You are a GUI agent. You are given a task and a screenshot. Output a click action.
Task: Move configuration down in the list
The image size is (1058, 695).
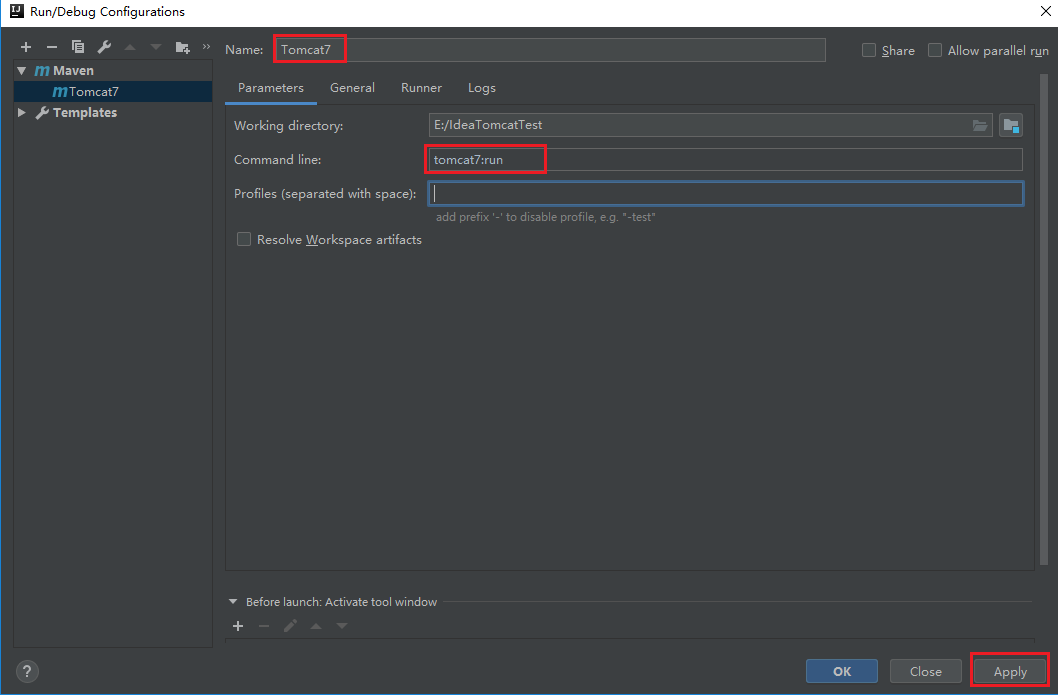(x=156, y=47)
